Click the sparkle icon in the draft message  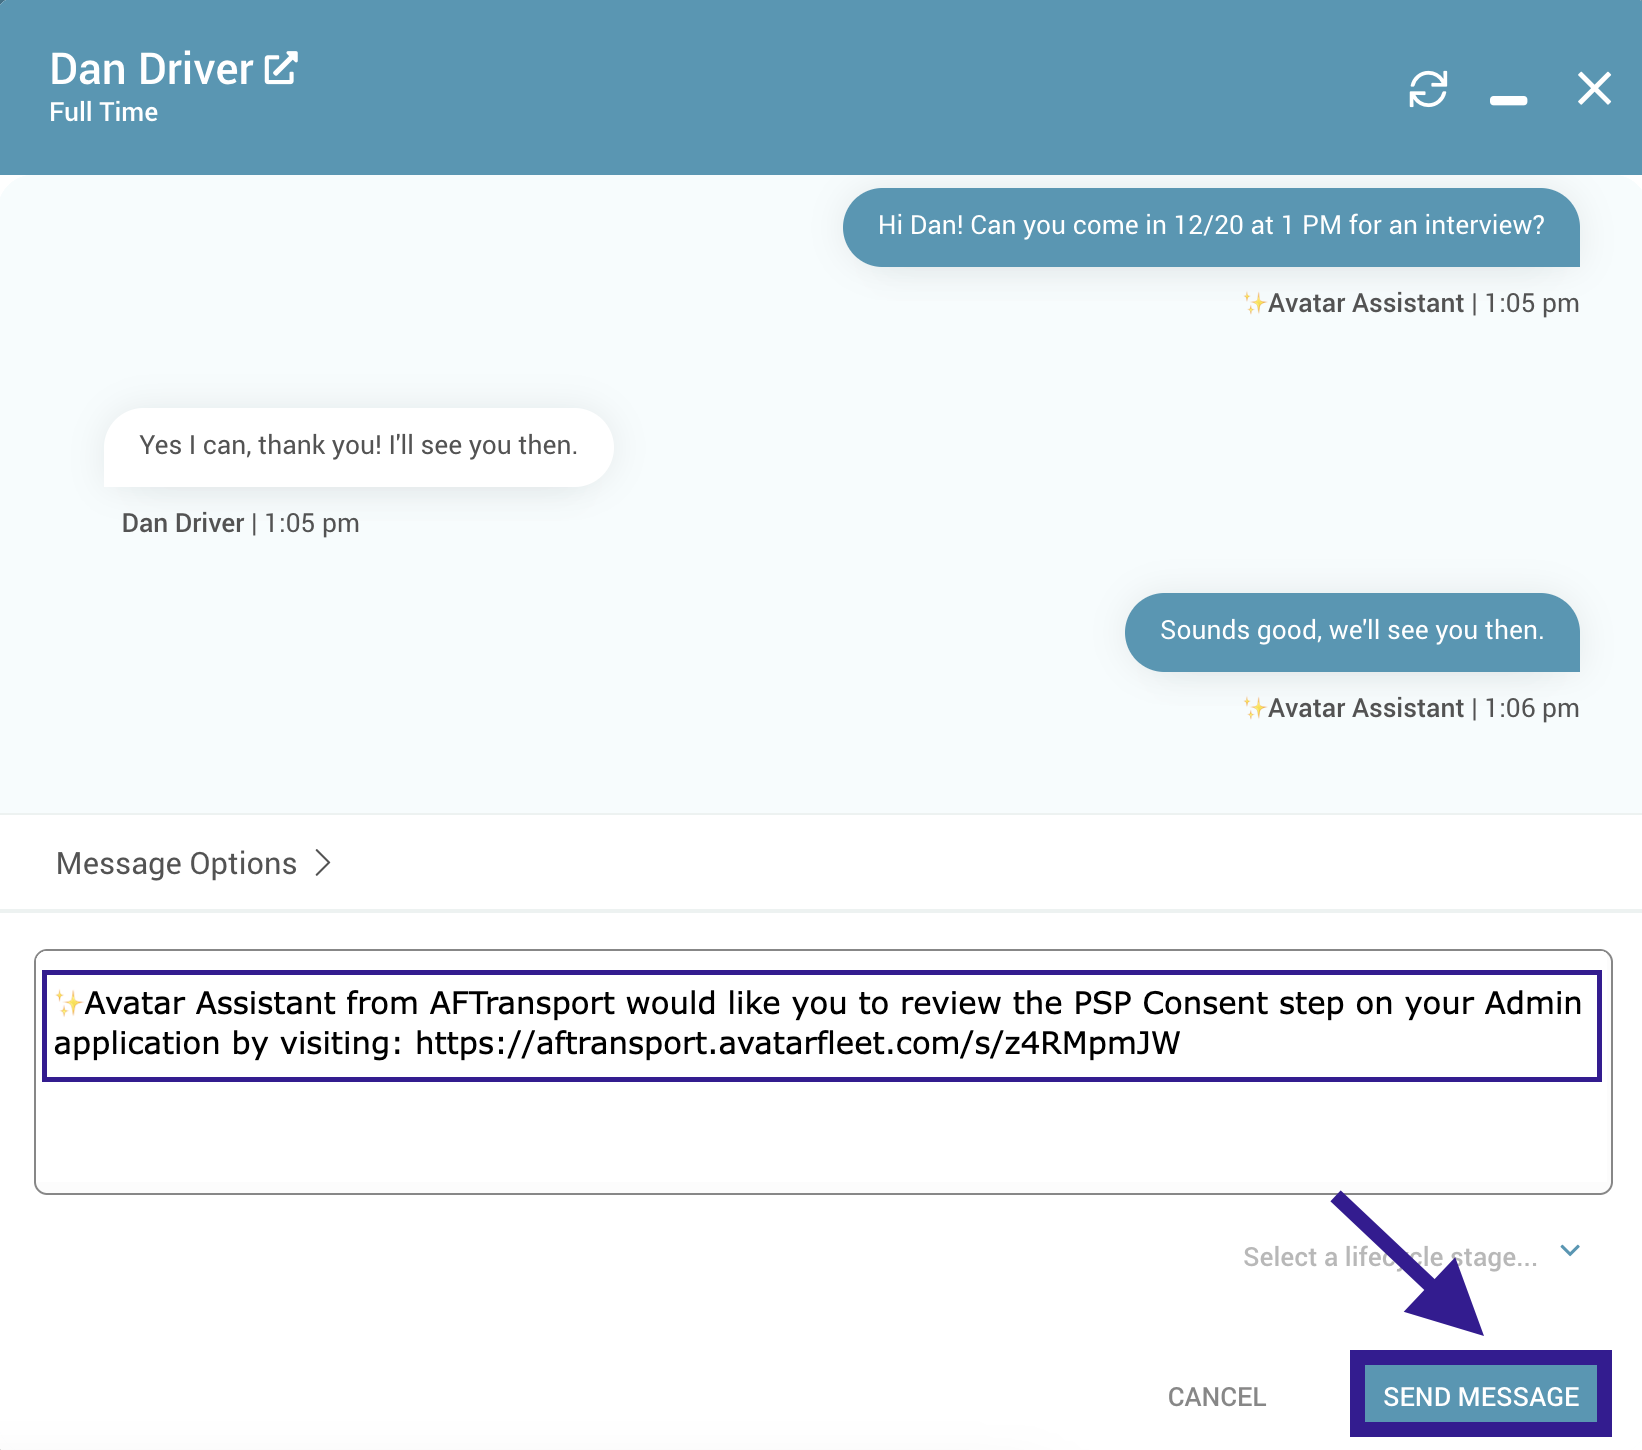click(68, 1002)
